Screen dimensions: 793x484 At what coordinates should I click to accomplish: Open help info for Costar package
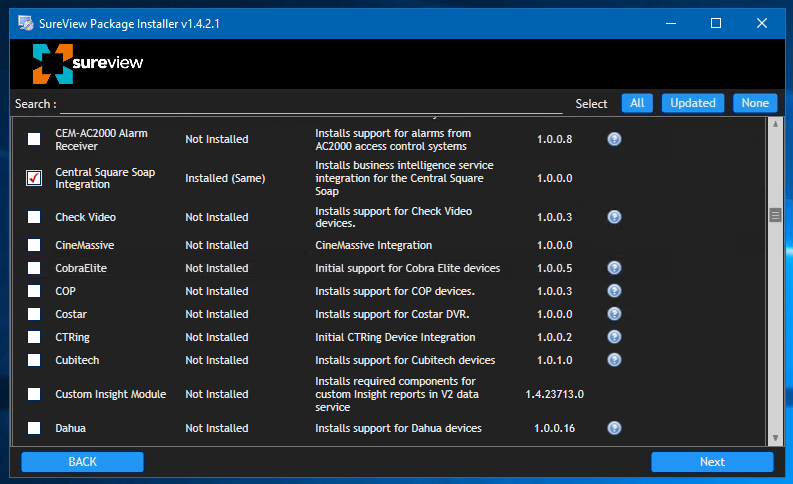coord(614,314)
